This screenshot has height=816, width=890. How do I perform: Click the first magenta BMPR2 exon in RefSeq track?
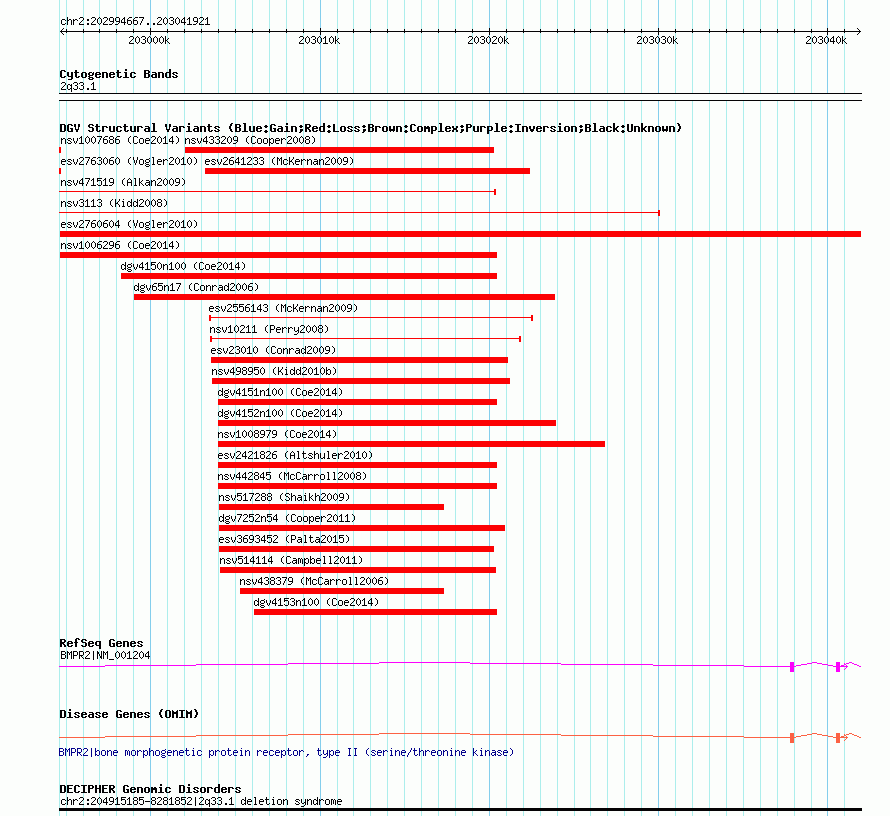click(792, 667)
